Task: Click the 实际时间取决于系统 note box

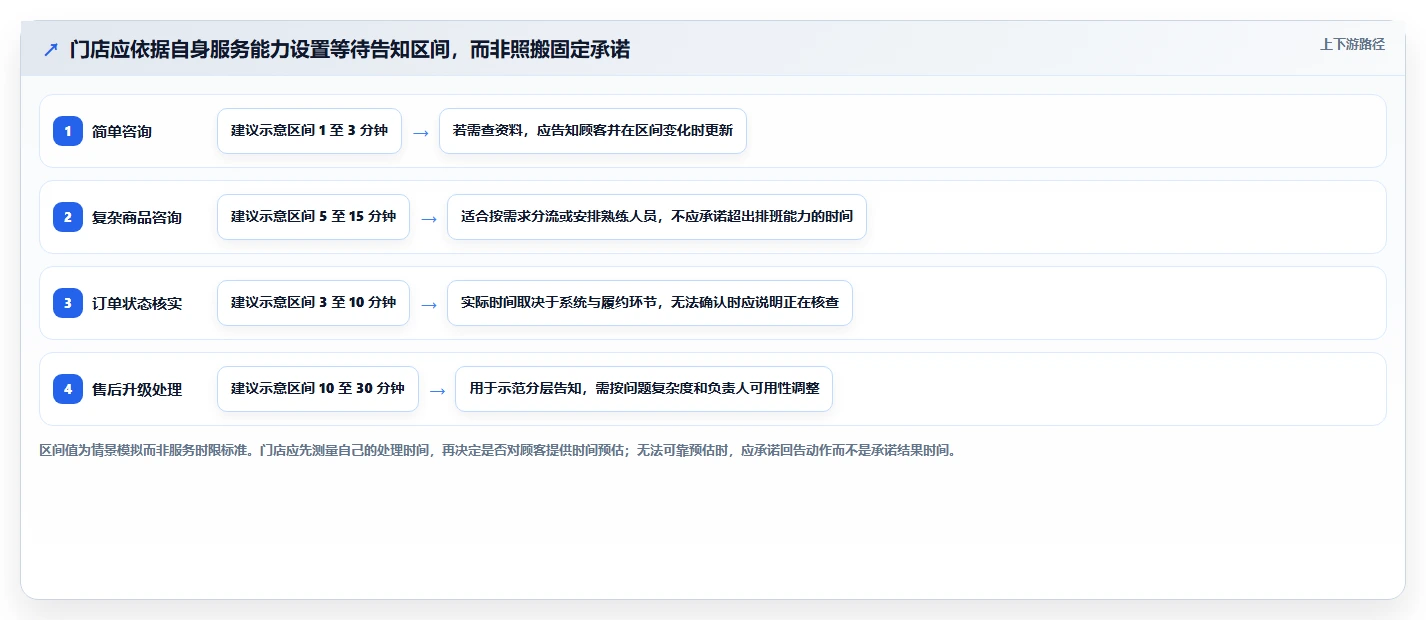Action: 650,303
